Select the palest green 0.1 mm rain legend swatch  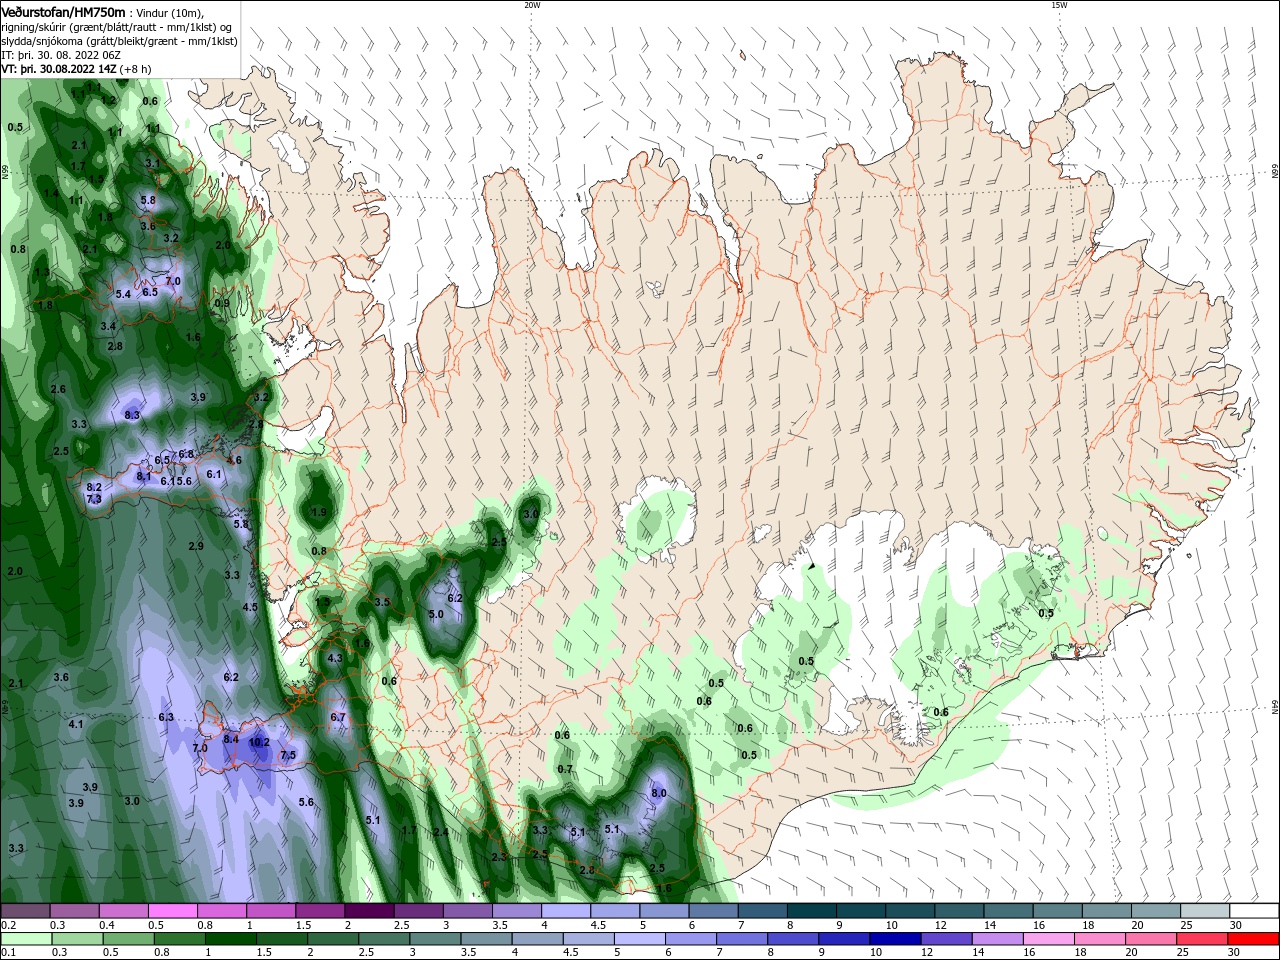[x=26, y=939]
